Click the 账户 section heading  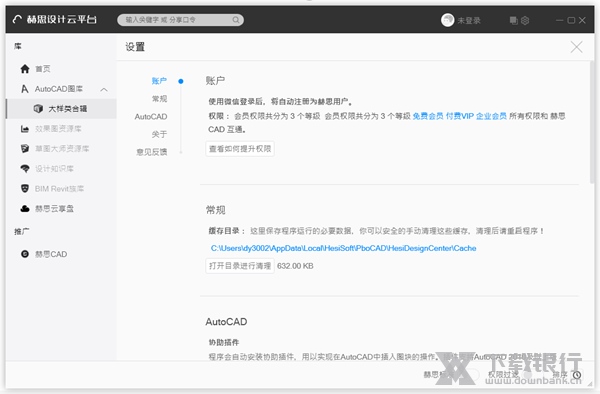click(215, 81)
